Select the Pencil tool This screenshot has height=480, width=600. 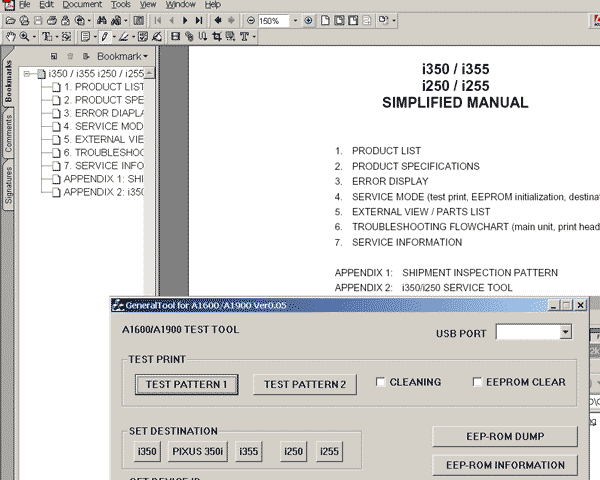(104, 37)
